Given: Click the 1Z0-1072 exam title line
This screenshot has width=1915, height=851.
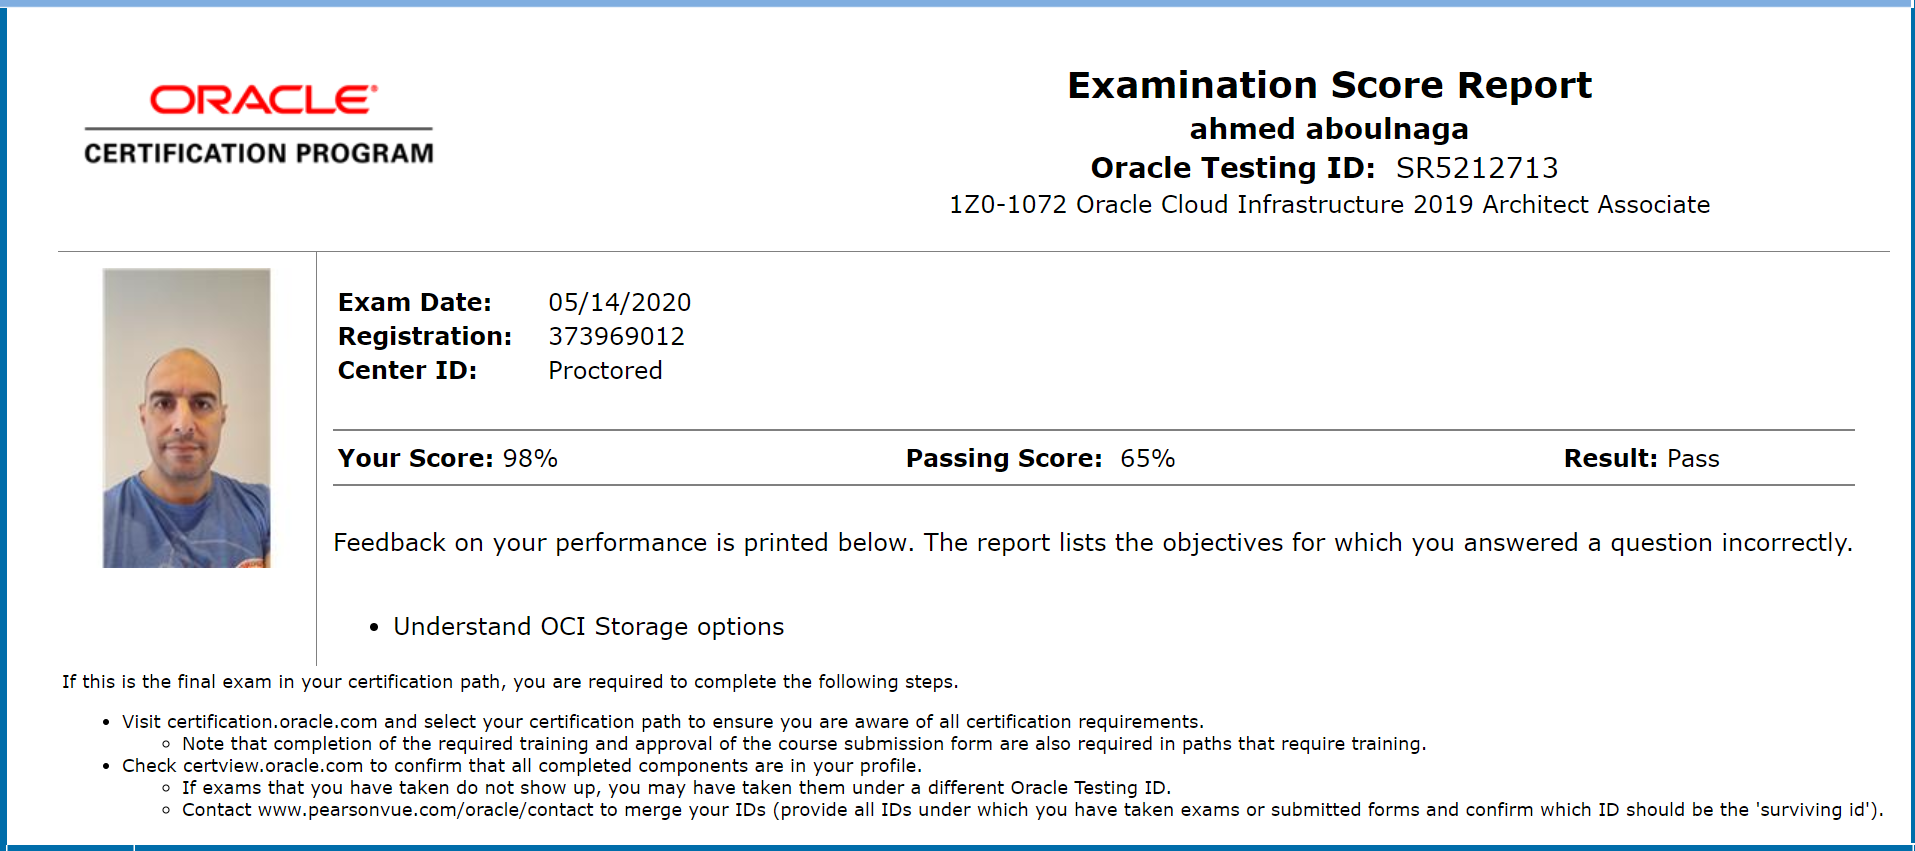Looking at the screenshot, I should coord(1329,205).
